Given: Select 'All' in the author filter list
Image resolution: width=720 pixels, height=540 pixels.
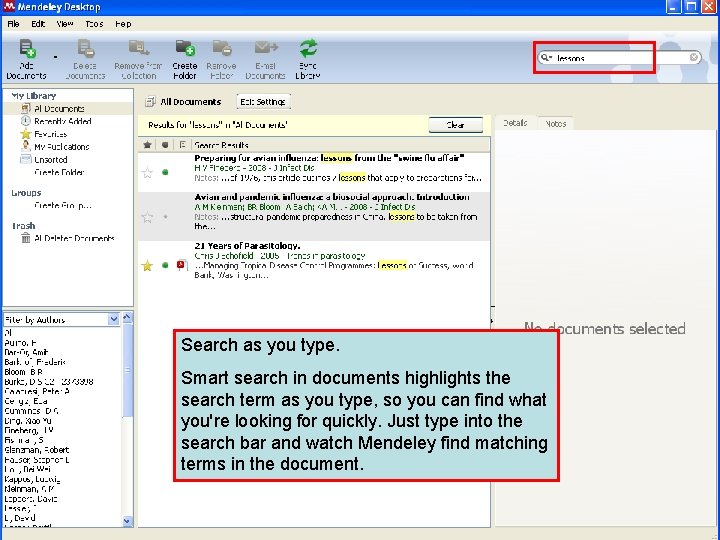Looking at the screenshot, I should pos(8,332).
